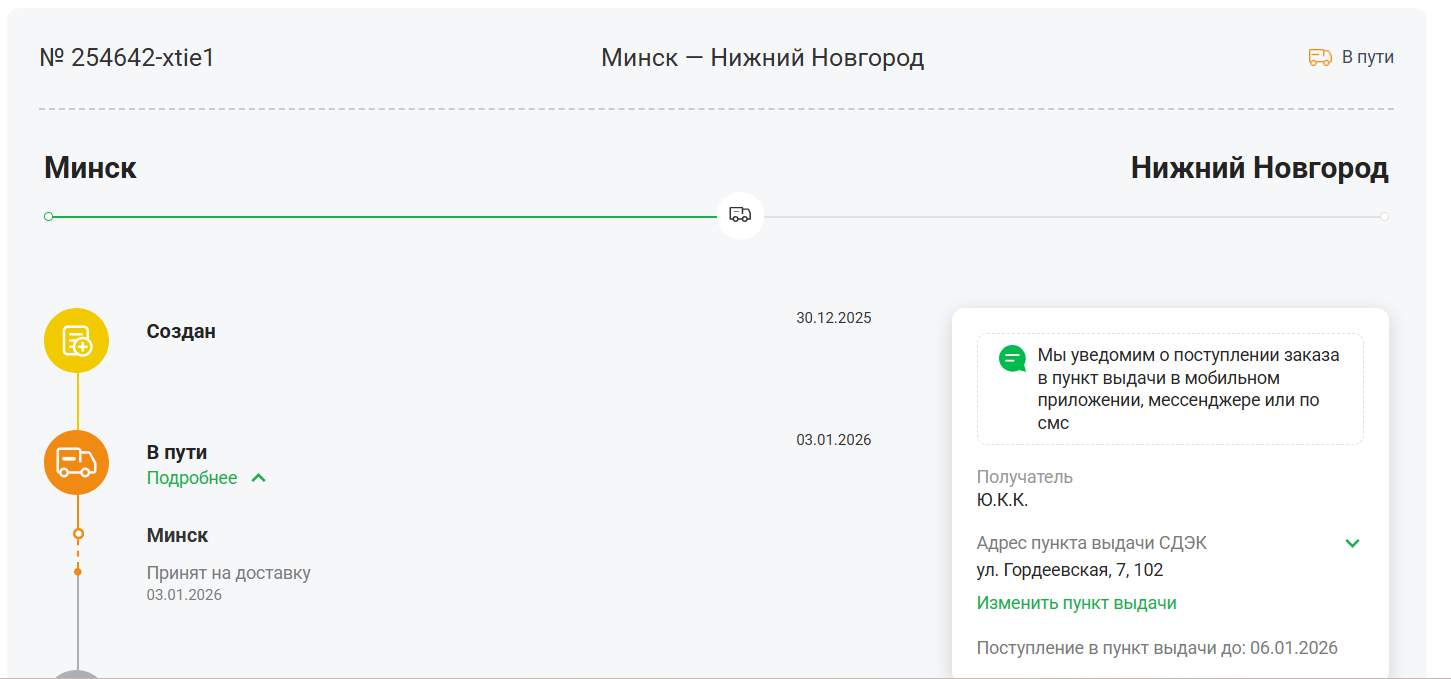This screenshot has height=679, width=1451.
Task: Click the yellow "Создан" stage icon
Action: (76, 341)
